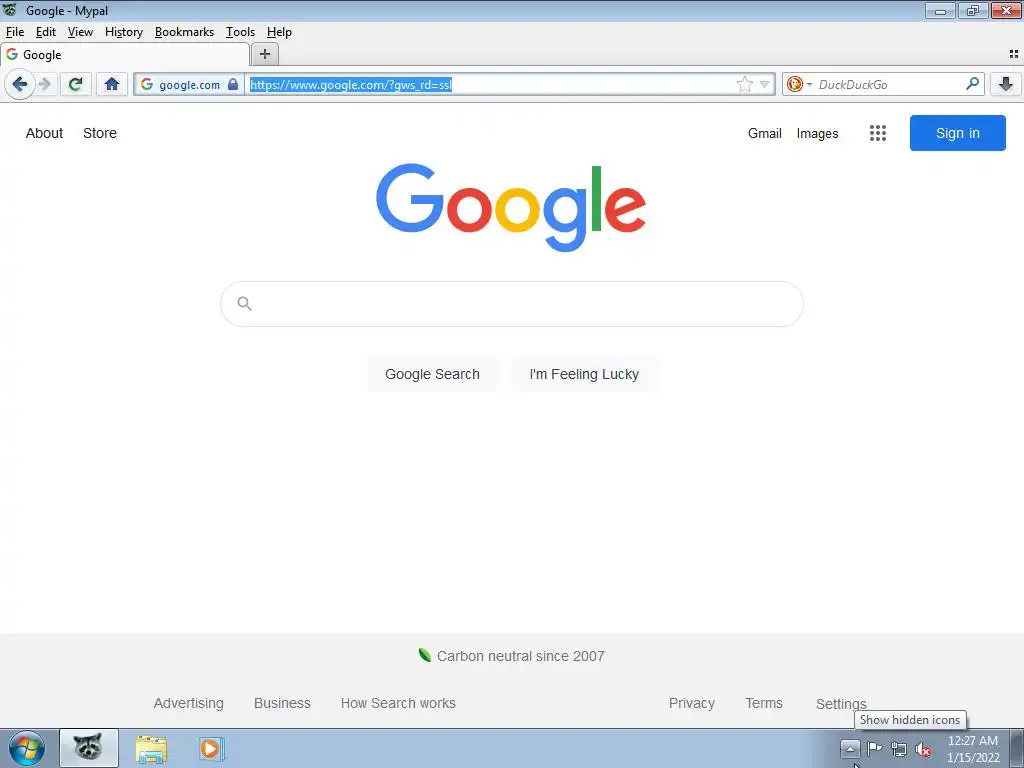Open the File menu
This screenshot has height=768, width=1024.
tap(14, 32)
